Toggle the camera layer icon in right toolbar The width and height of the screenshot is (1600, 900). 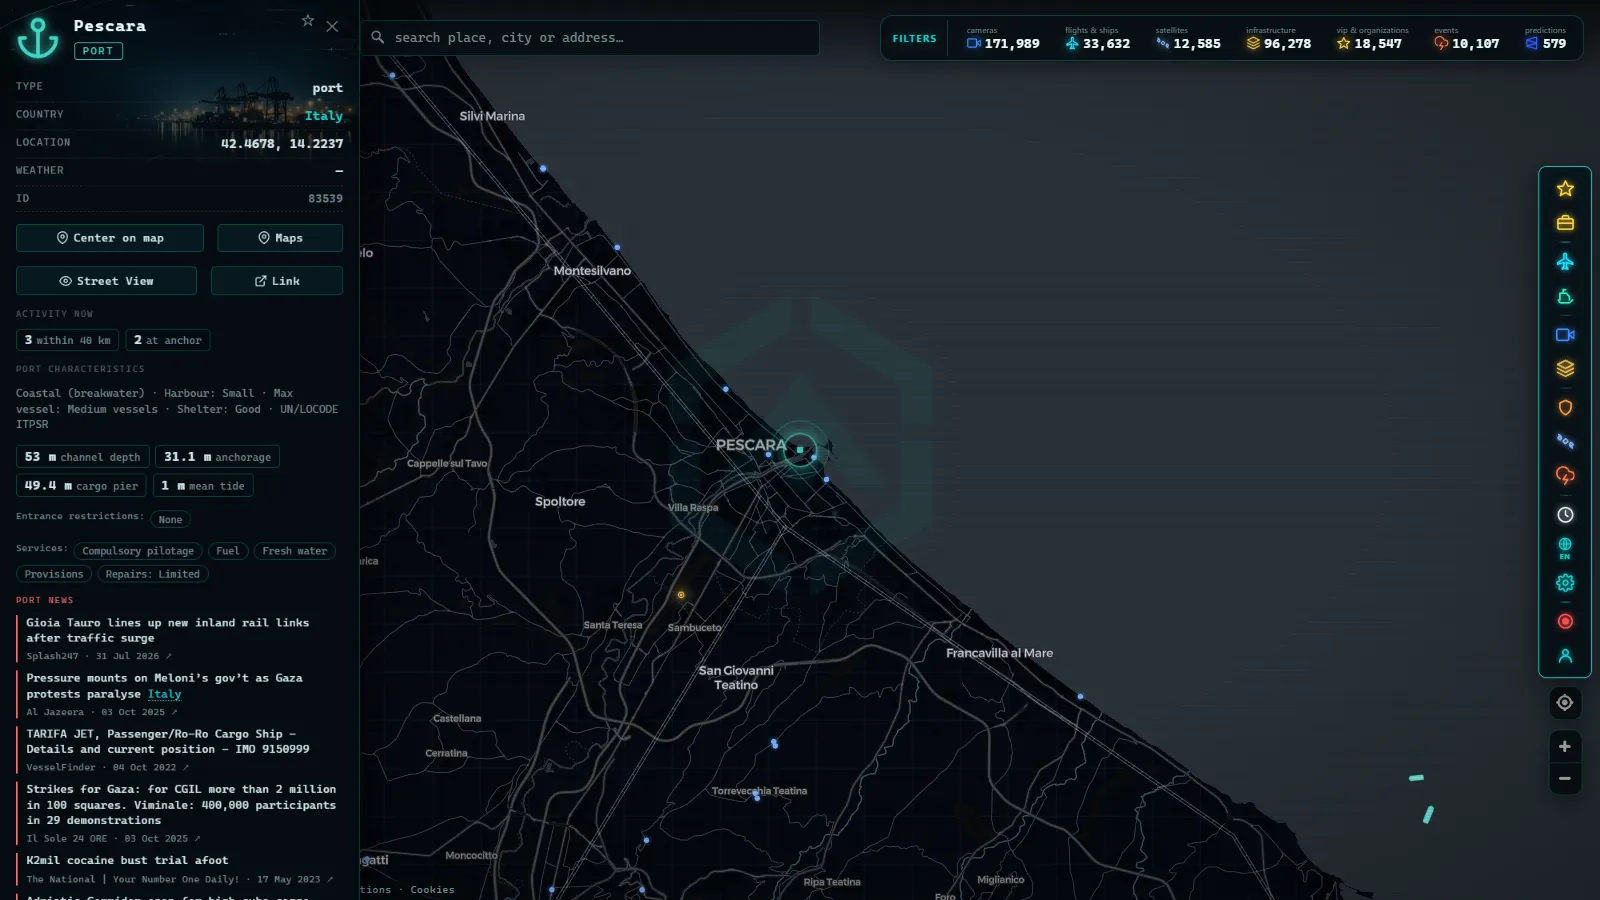(1565, 335)
